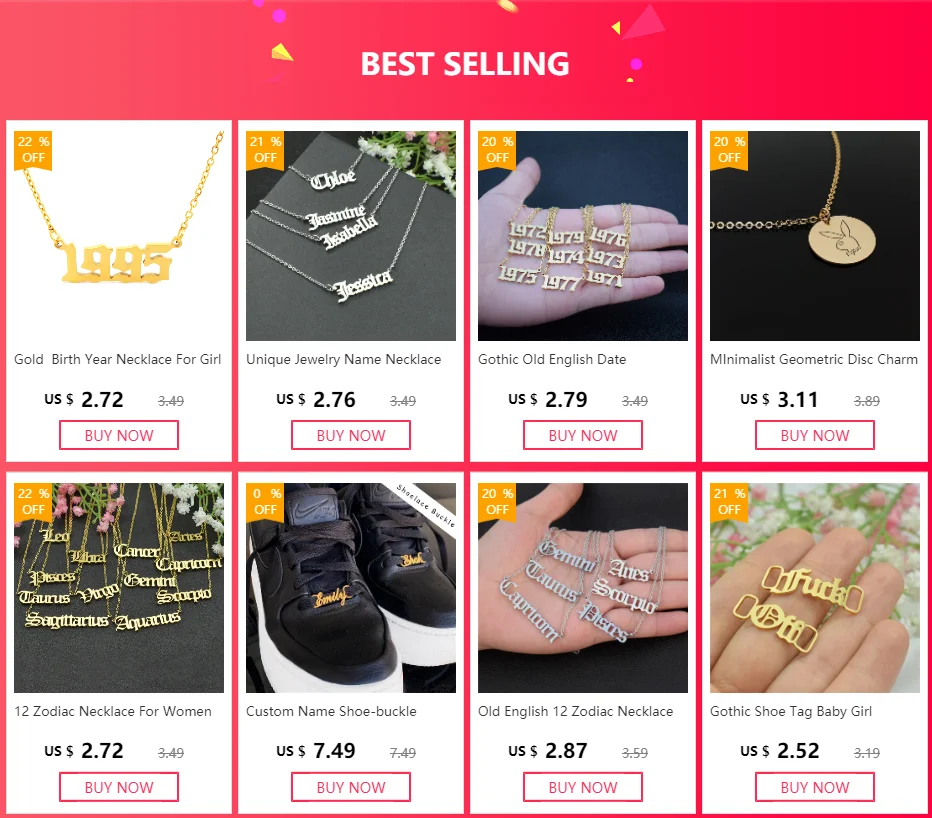Open the black sneaker shoe-buckle image
932x818 pixels.
(x=351, y=587)
